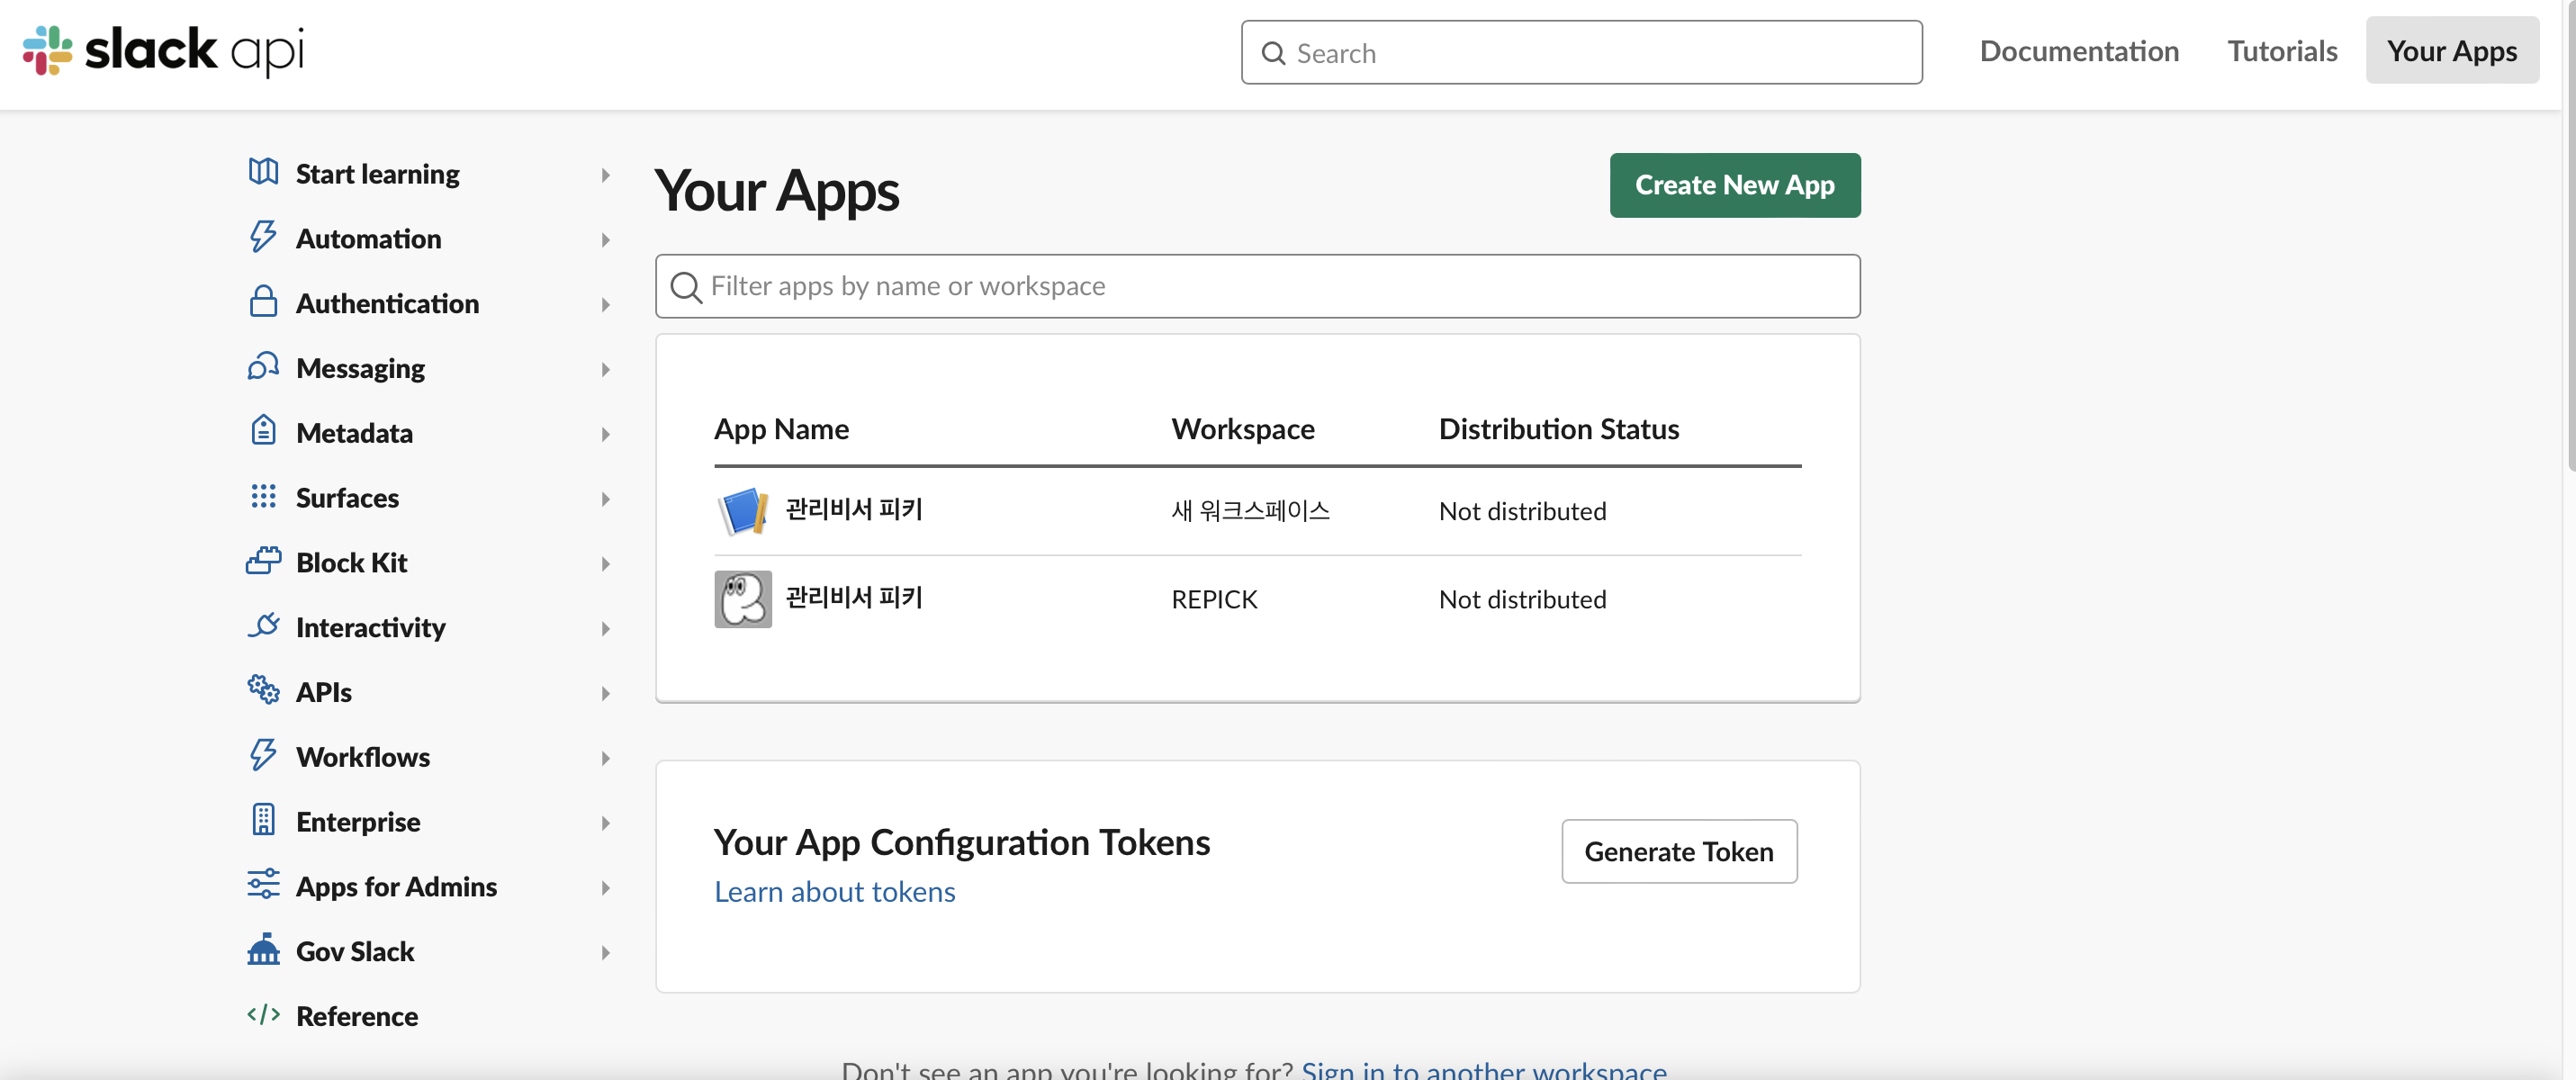Focus the Filter apps by name field
The image size is (2576, 1080).
coord(1257,286)
